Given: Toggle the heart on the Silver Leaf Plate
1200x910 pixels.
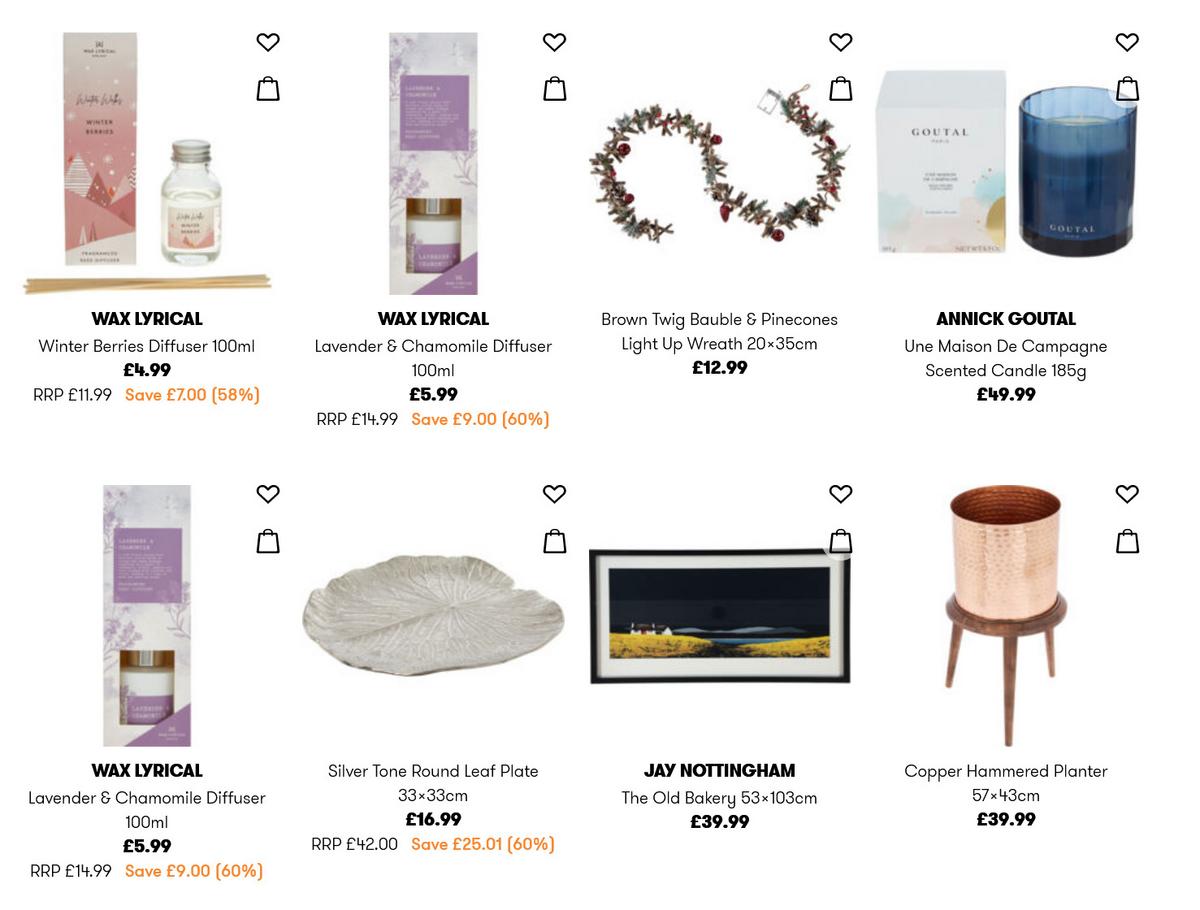Looking at the screenshot, I should (x=553, y=494).
